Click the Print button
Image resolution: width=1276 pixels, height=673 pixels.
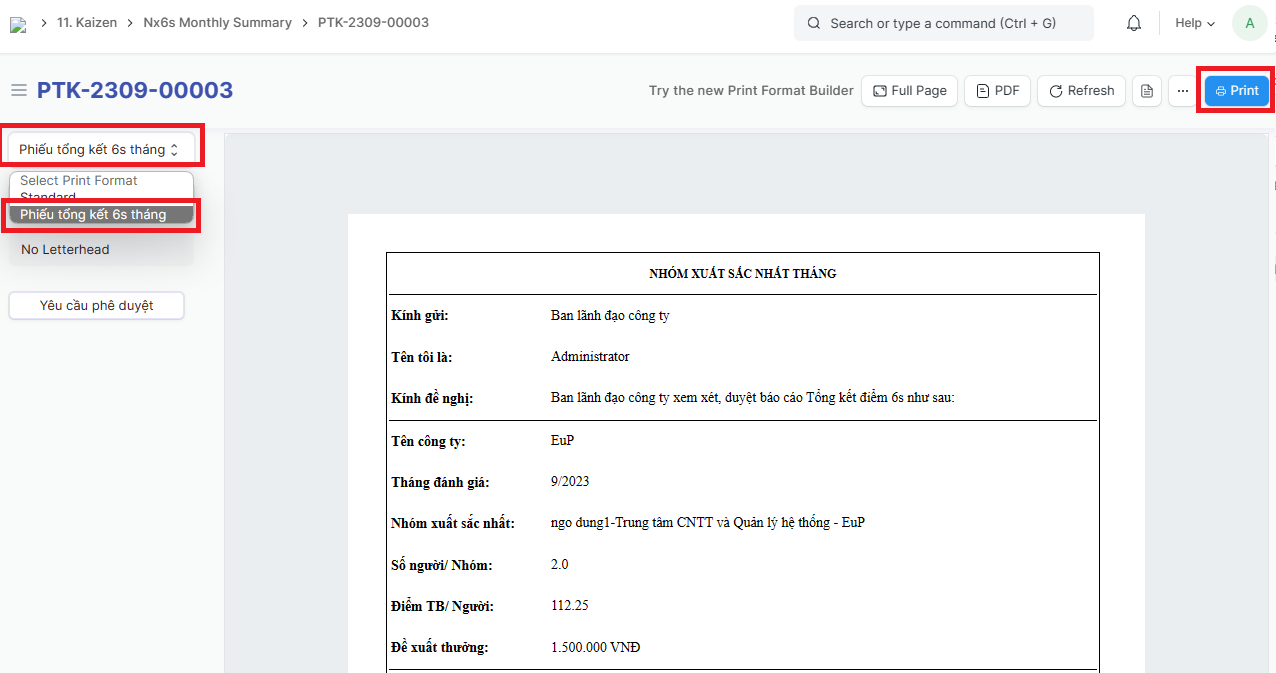click(1236, 91)
